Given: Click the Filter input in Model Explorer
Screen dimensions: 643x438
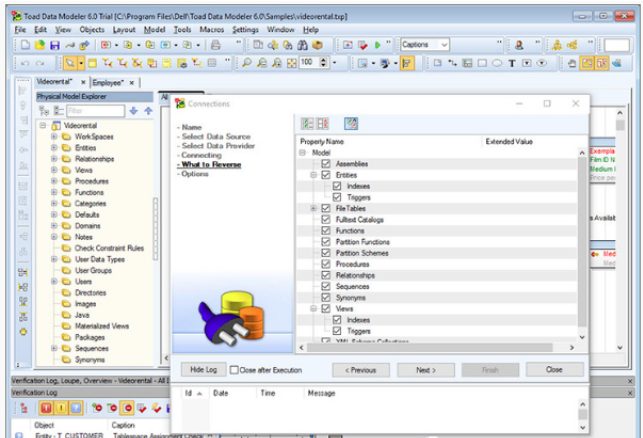Looking at the screenshot, I should (x=96, y=111).
